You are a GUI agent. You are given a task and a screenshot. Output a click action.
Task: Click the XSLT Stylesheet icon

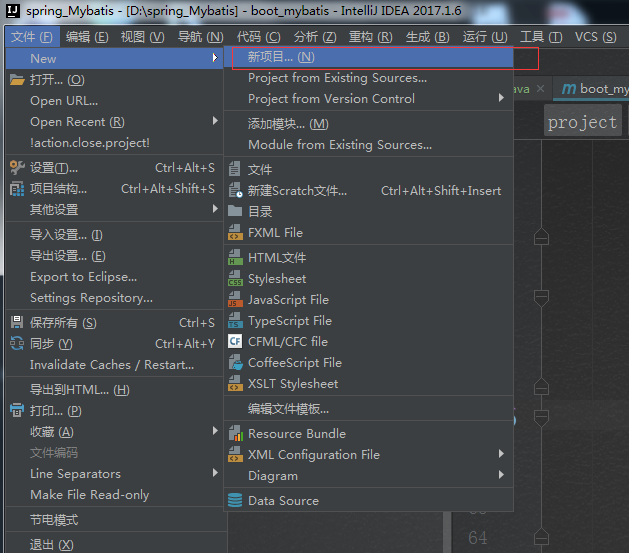[235, 383]
